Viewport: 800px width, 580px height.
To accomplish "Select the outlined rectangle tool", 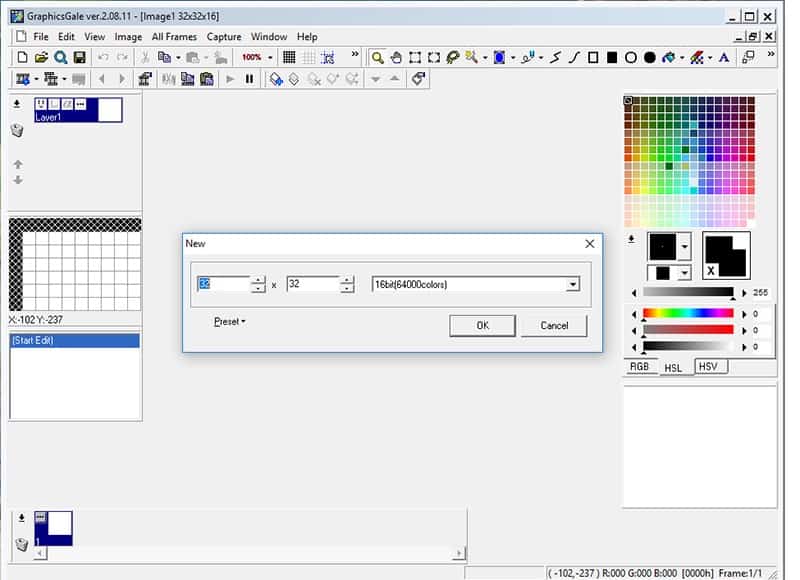I will click(593, 58).
